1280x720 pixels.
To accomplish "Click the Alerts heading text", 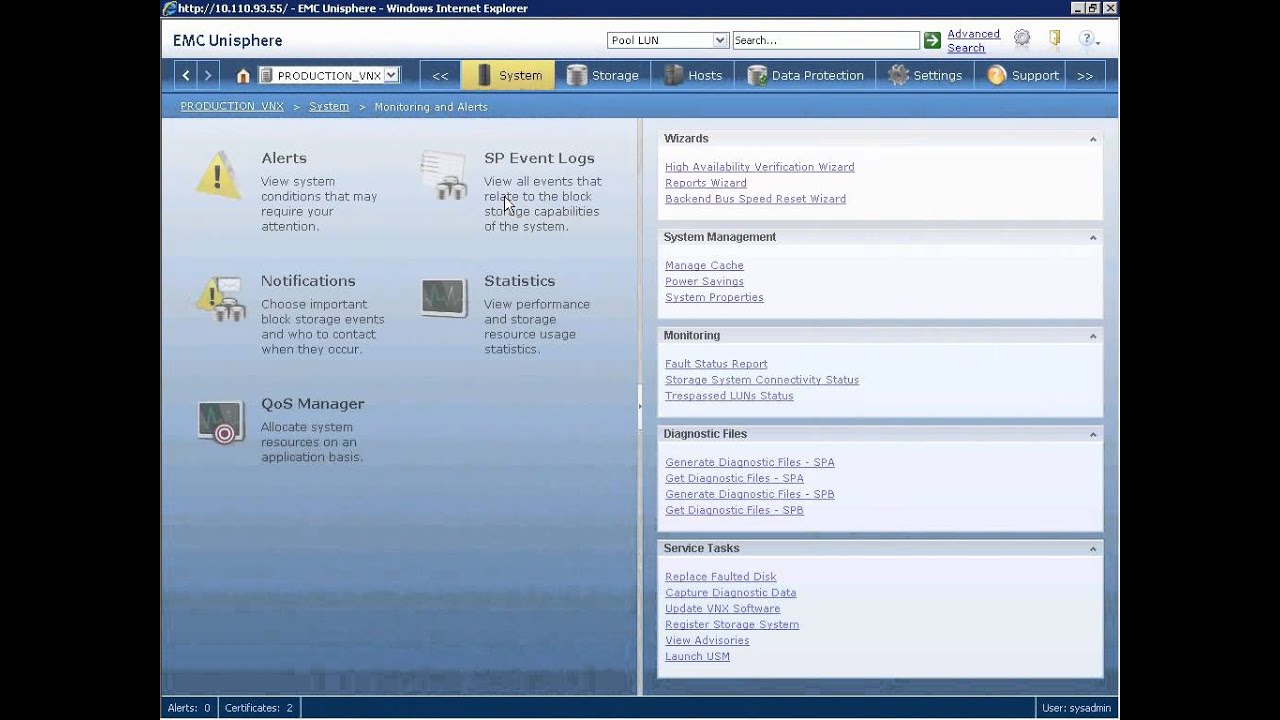I will click(284, 158).
